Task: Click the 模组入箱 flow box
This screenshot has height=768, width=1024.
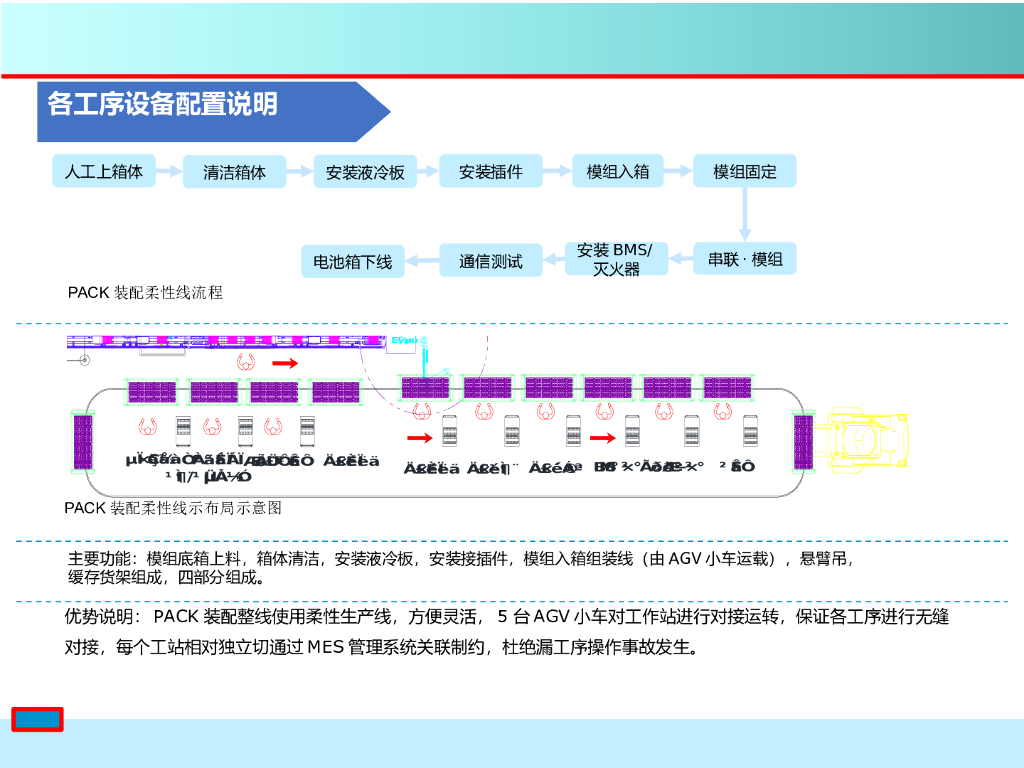Action: pos(618,171)
